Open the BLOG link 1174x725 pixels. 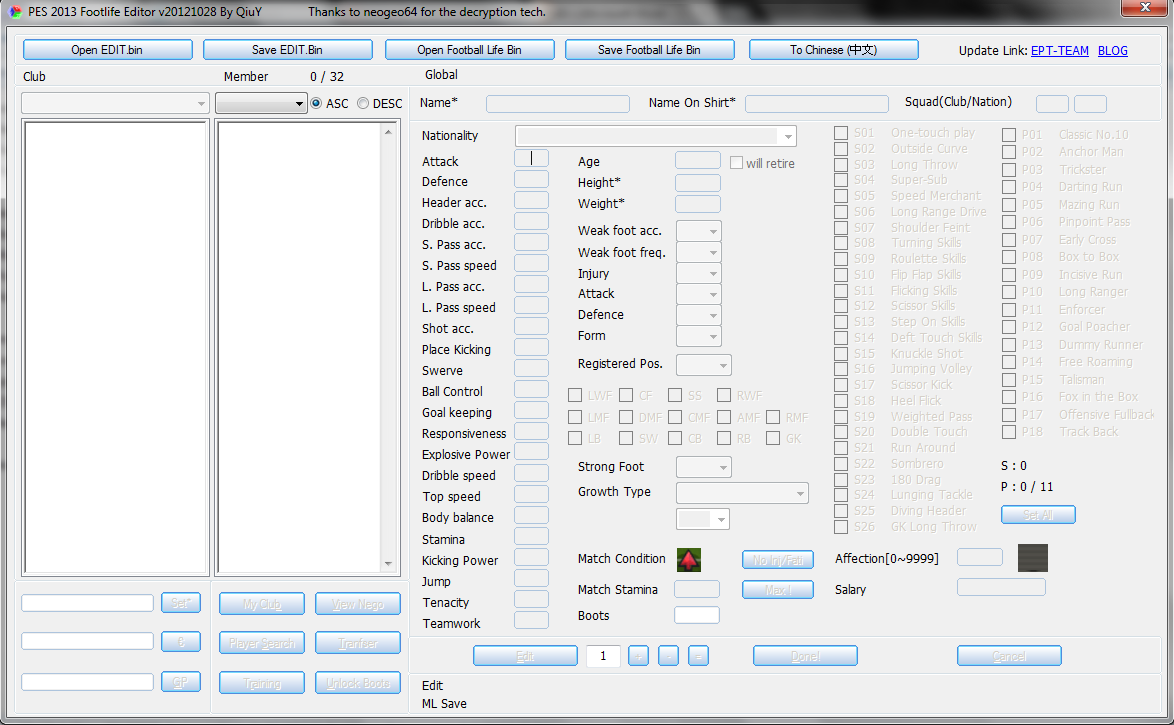(1113, 50)
